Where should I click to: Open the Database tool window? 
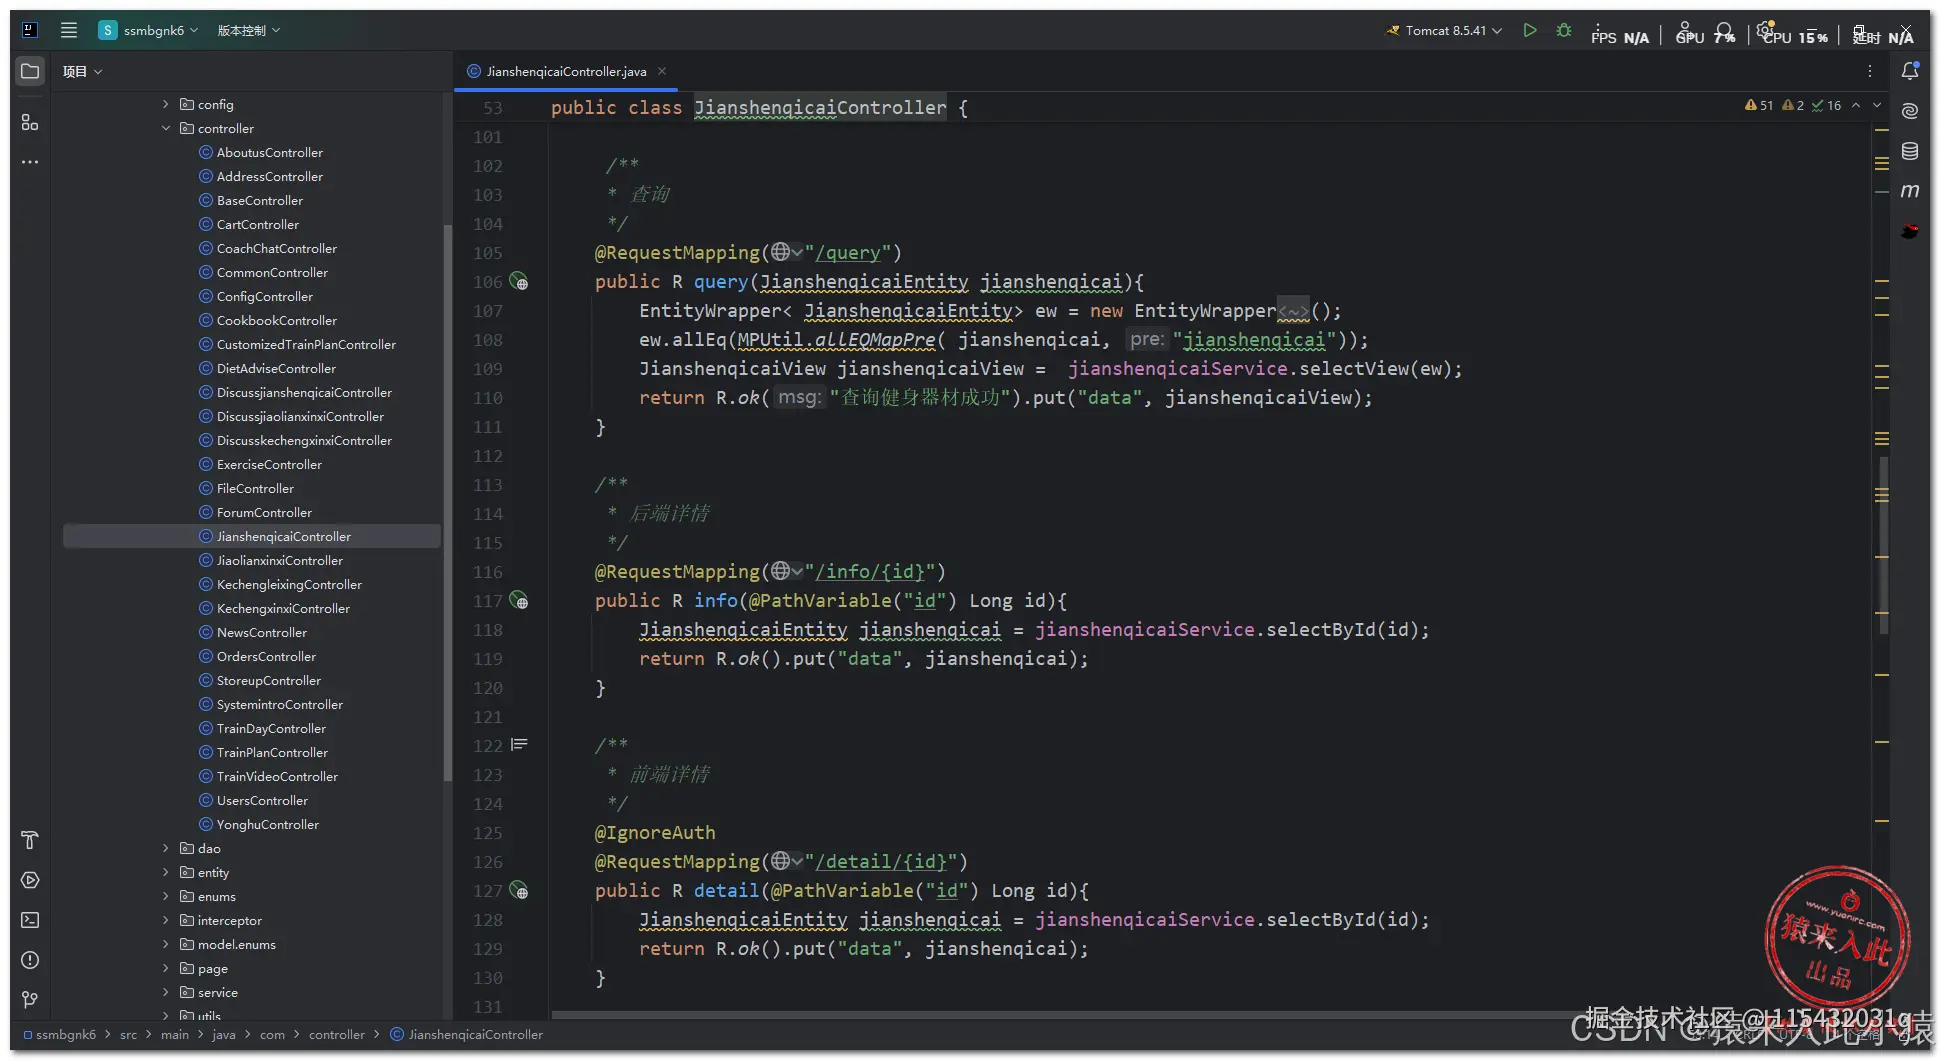coord(1910,151)
